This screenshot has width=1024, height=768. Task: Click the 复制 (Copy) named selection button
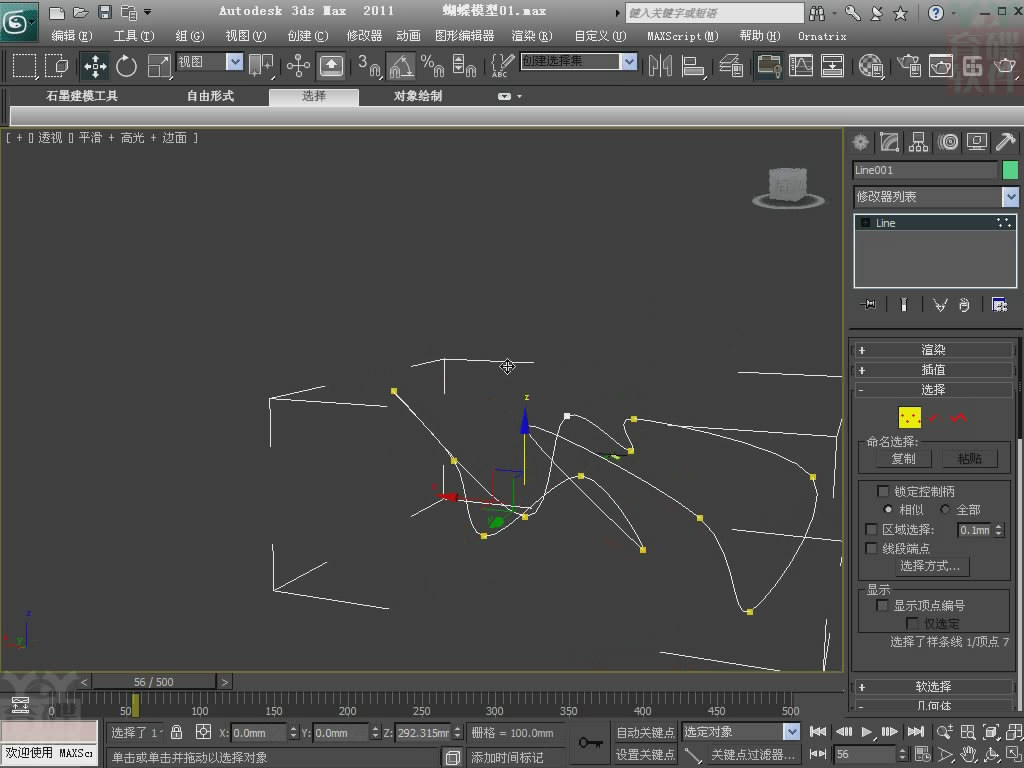[903, 458]
